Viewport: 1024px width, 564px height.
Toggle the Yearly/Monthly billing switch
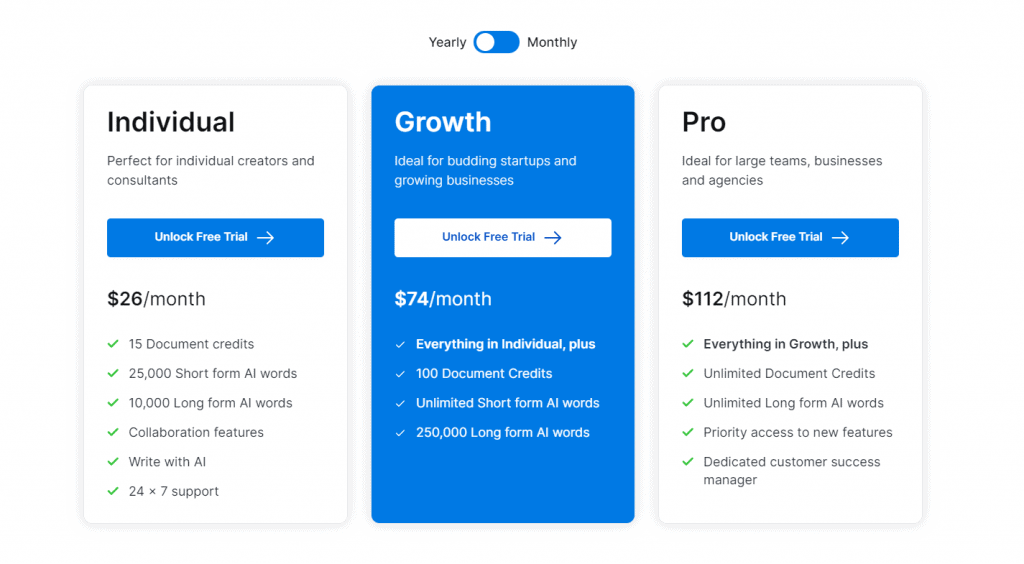496,42
